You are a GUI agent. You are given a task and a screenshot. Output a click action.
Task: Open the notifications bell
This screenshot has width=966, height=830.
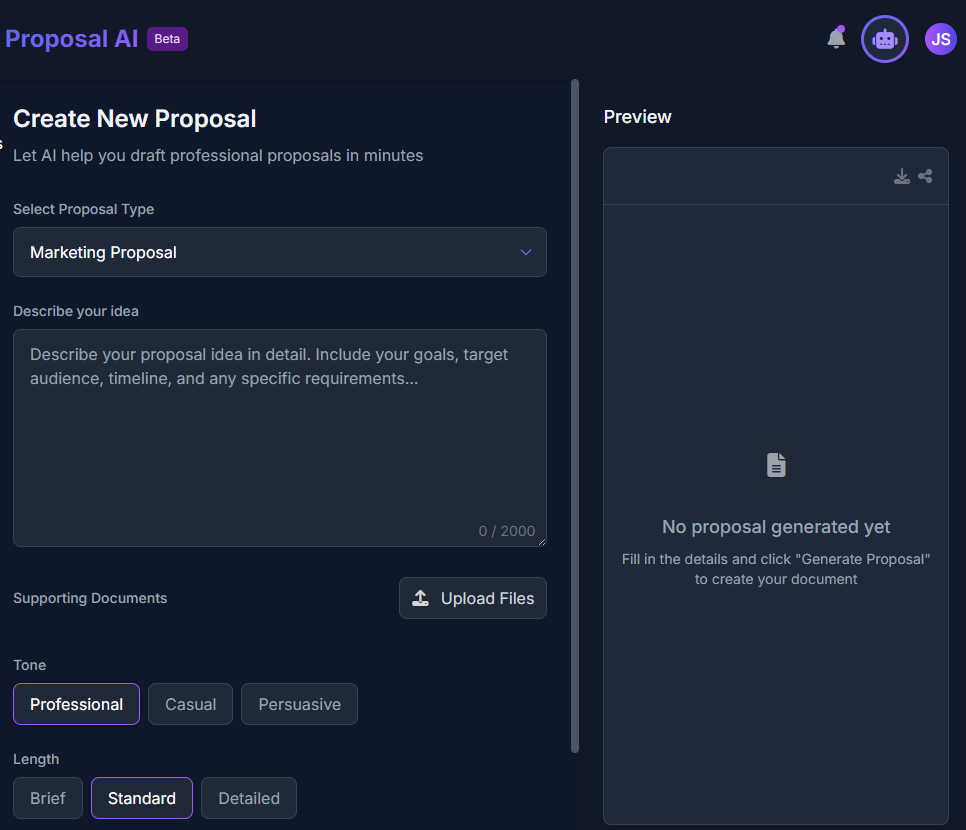click(836, 39)
